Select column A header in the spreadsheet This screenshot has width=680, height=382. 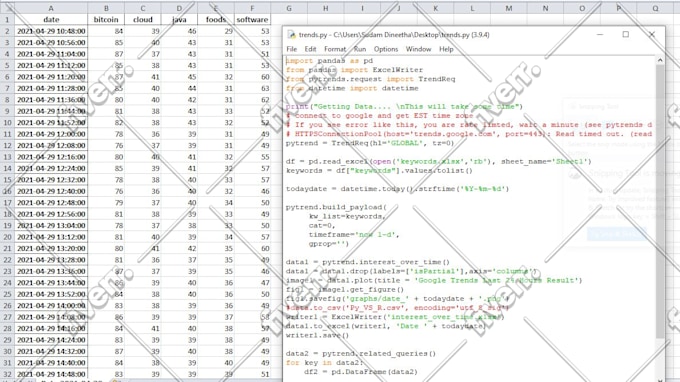pyautogui.click(x=51, y=8)
